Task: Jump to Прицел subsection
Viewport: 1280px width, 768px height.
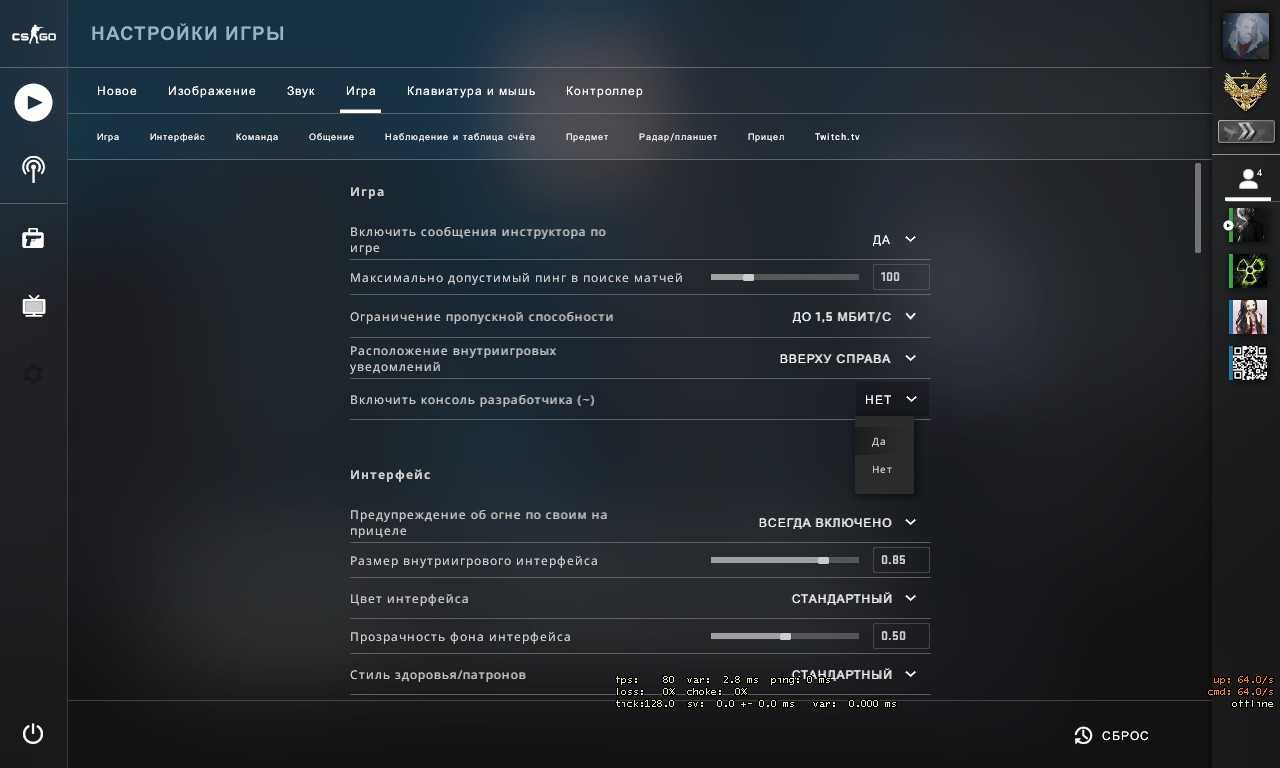Action: click(766, 137)
